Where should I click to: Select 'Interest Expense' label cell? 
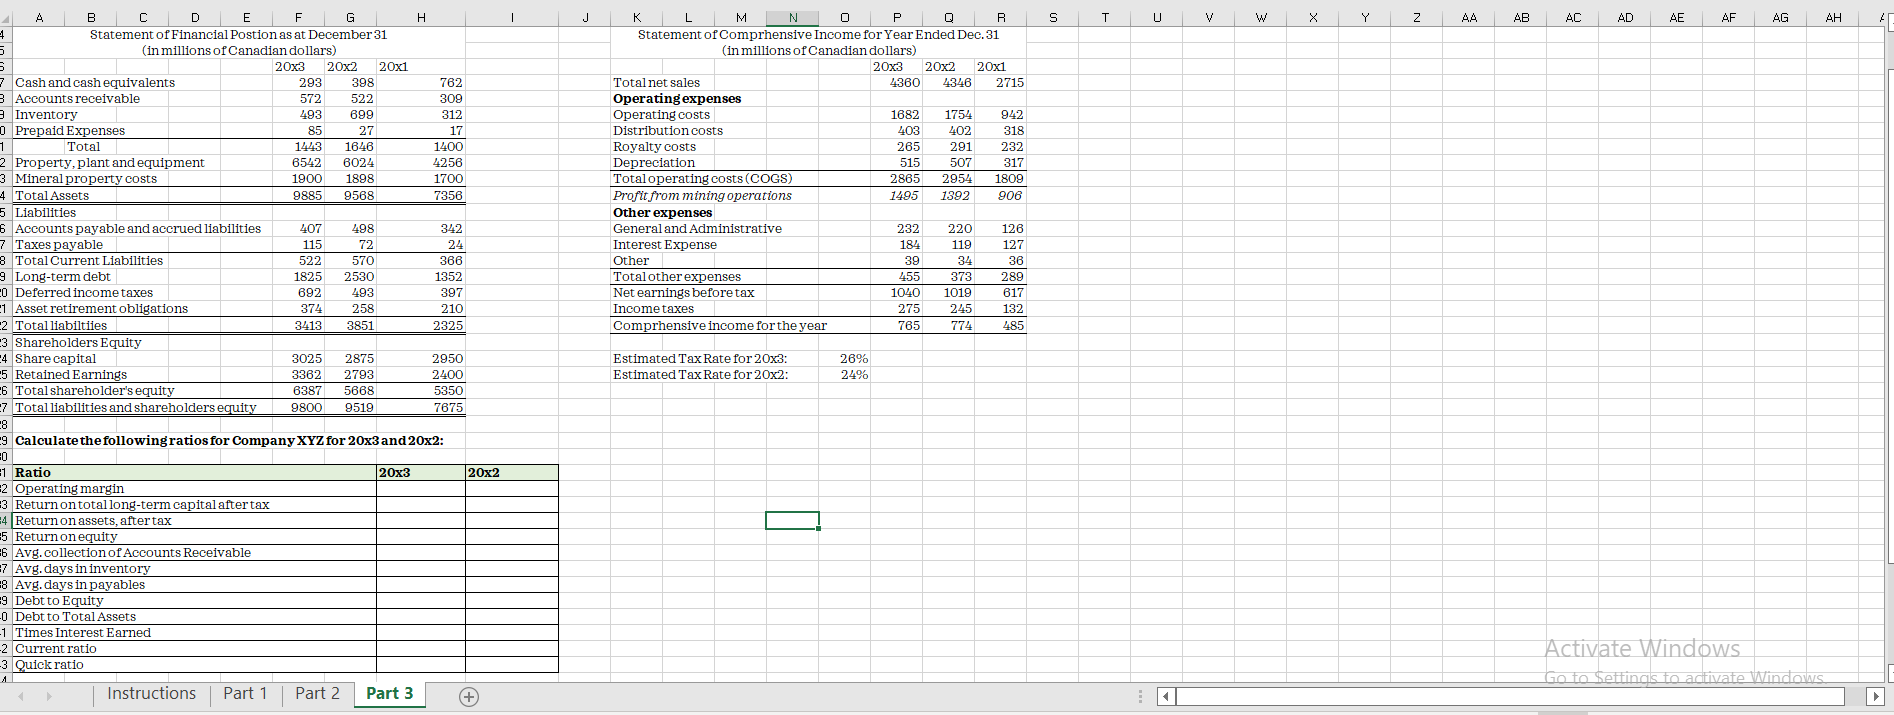(x=665, y=245)
